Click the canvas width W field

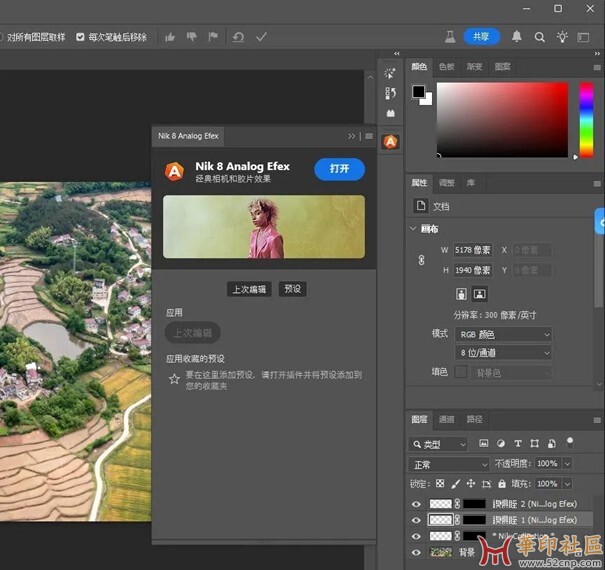(472, 250)
